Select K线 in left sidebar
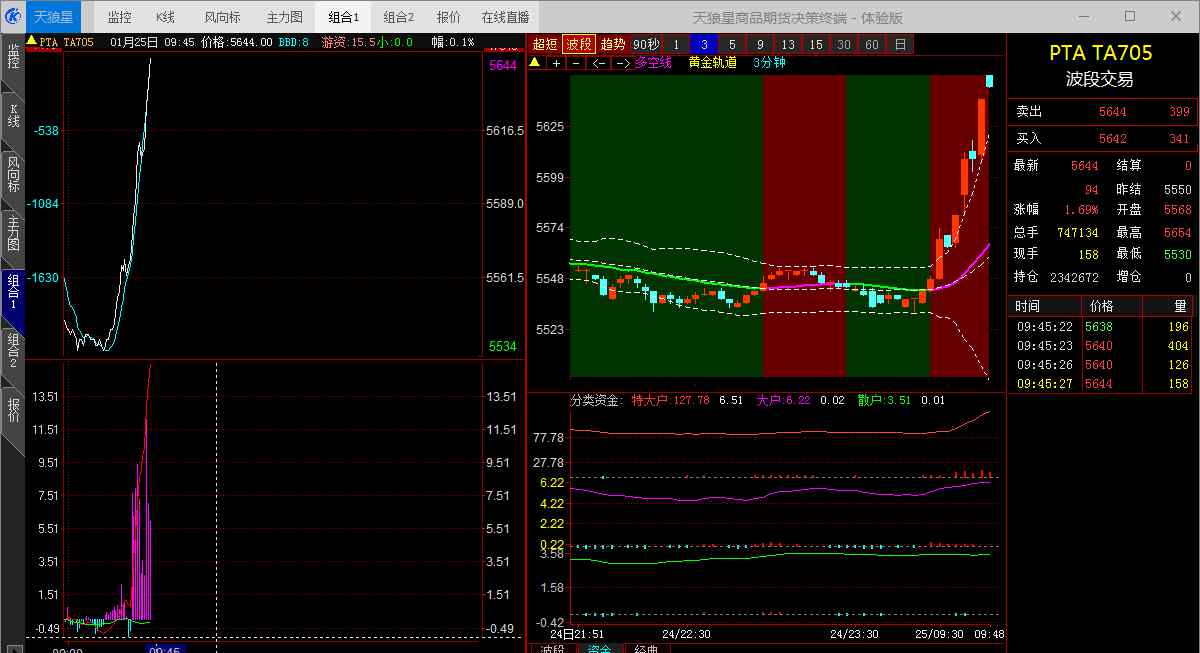 click(x=13, y=115)
